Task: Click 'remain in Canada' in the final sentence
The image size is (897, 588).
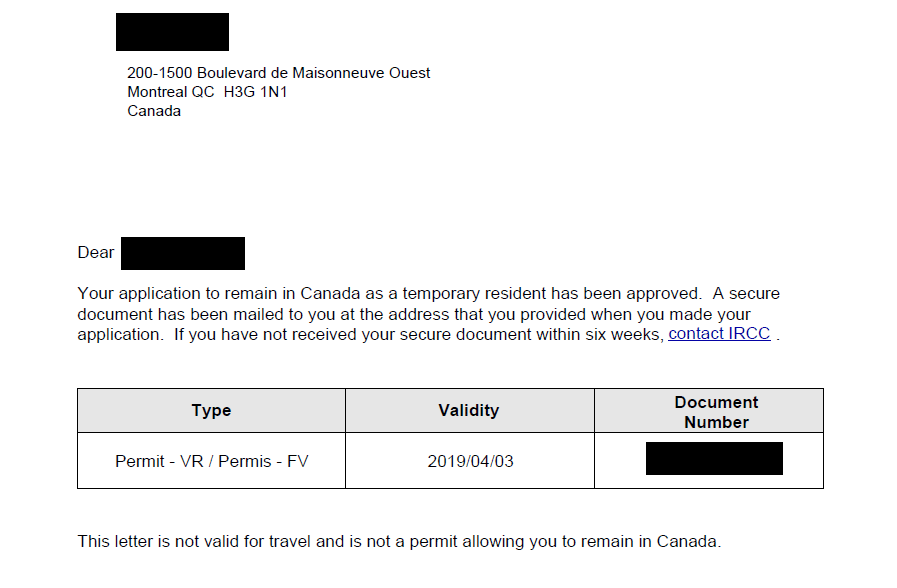Action: [649, 541]
